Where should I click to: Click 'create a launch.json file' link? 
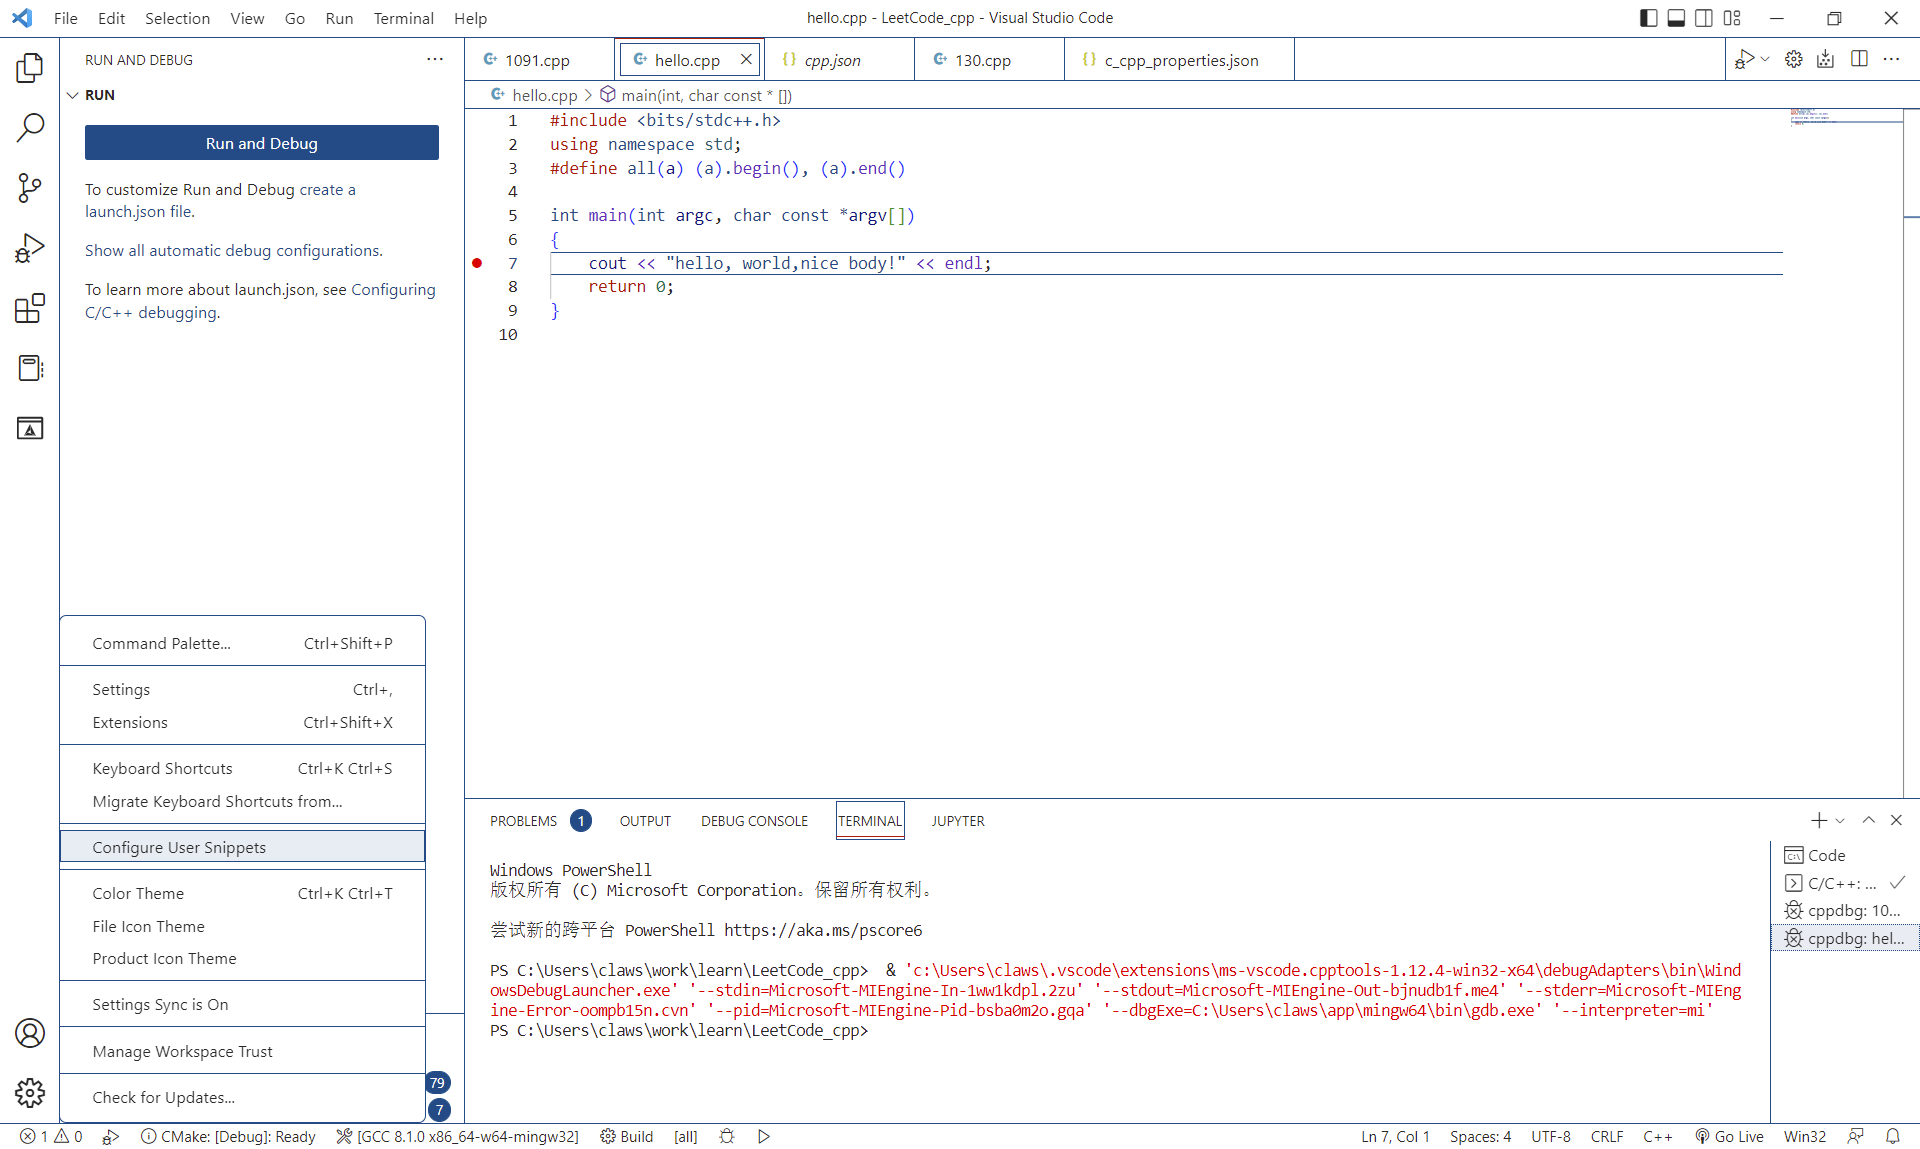click(220, 200)
